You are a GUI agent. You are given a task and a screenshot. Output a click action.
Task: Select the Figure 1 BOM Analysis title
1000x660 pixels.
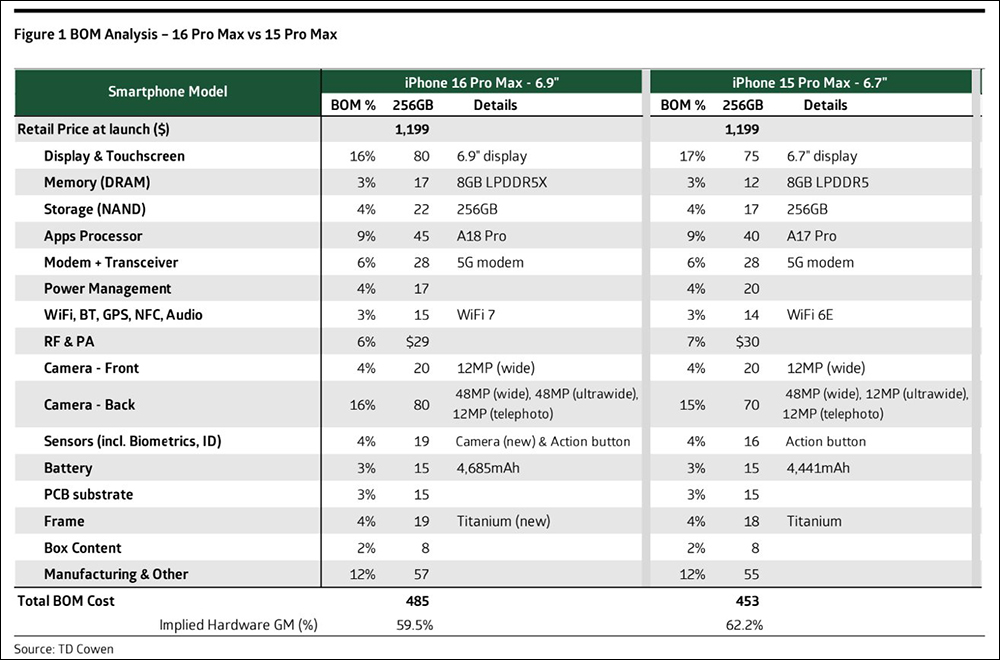coord(175,34)
